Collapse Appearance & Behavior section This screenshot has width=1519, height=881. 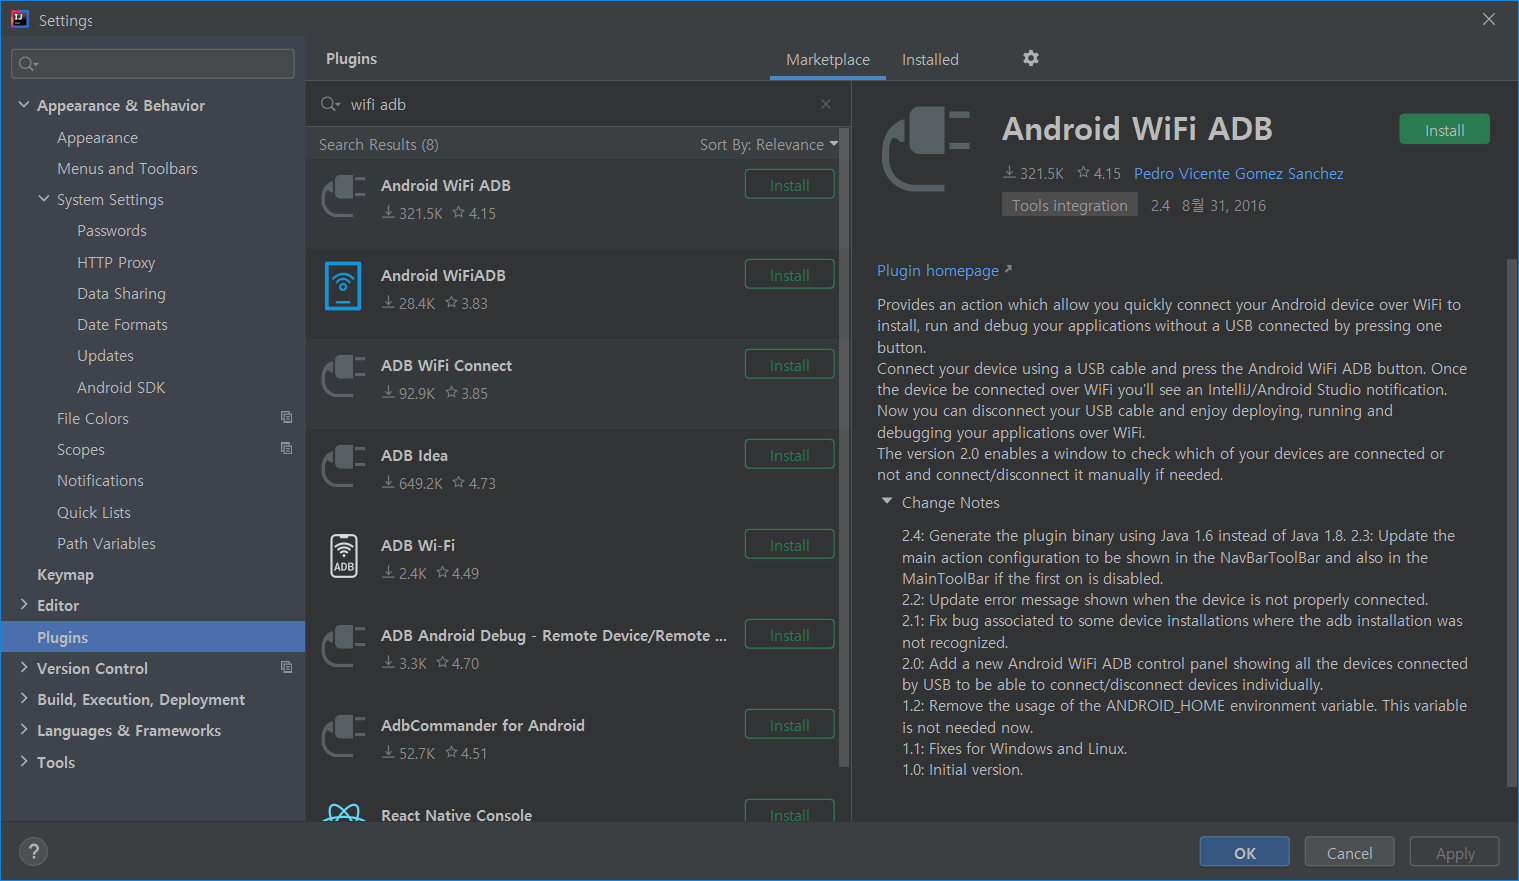(x=24, y=104)
